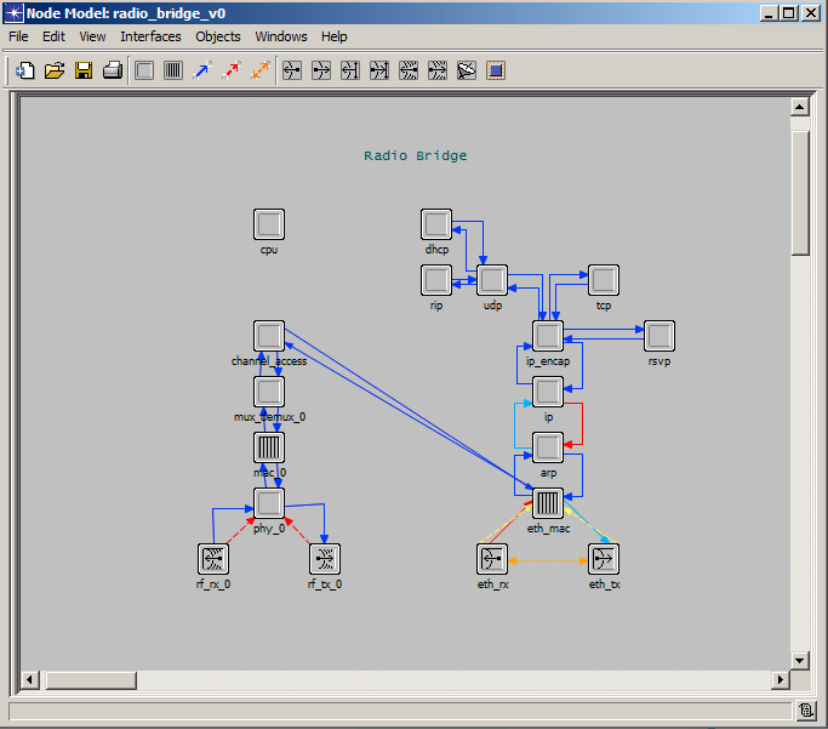Select the bus receiver tool

click(x=350, y=70)
